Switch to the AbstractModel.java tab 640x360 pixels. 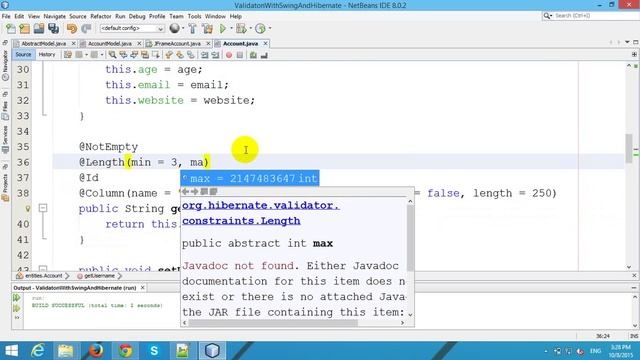pos(43,43)
